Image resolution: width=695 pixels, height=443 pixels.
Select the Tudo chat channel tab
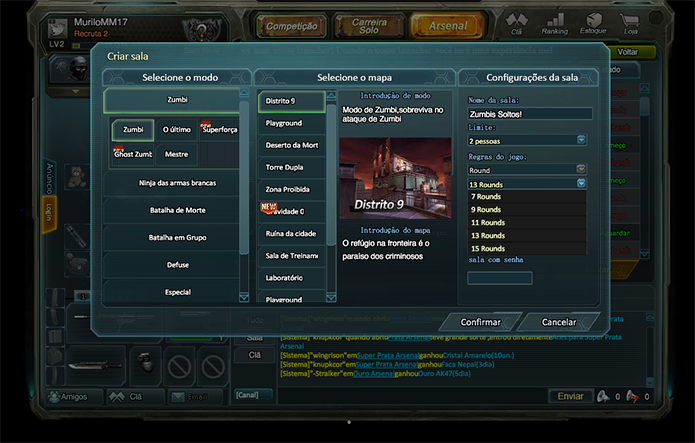(254, 320)
